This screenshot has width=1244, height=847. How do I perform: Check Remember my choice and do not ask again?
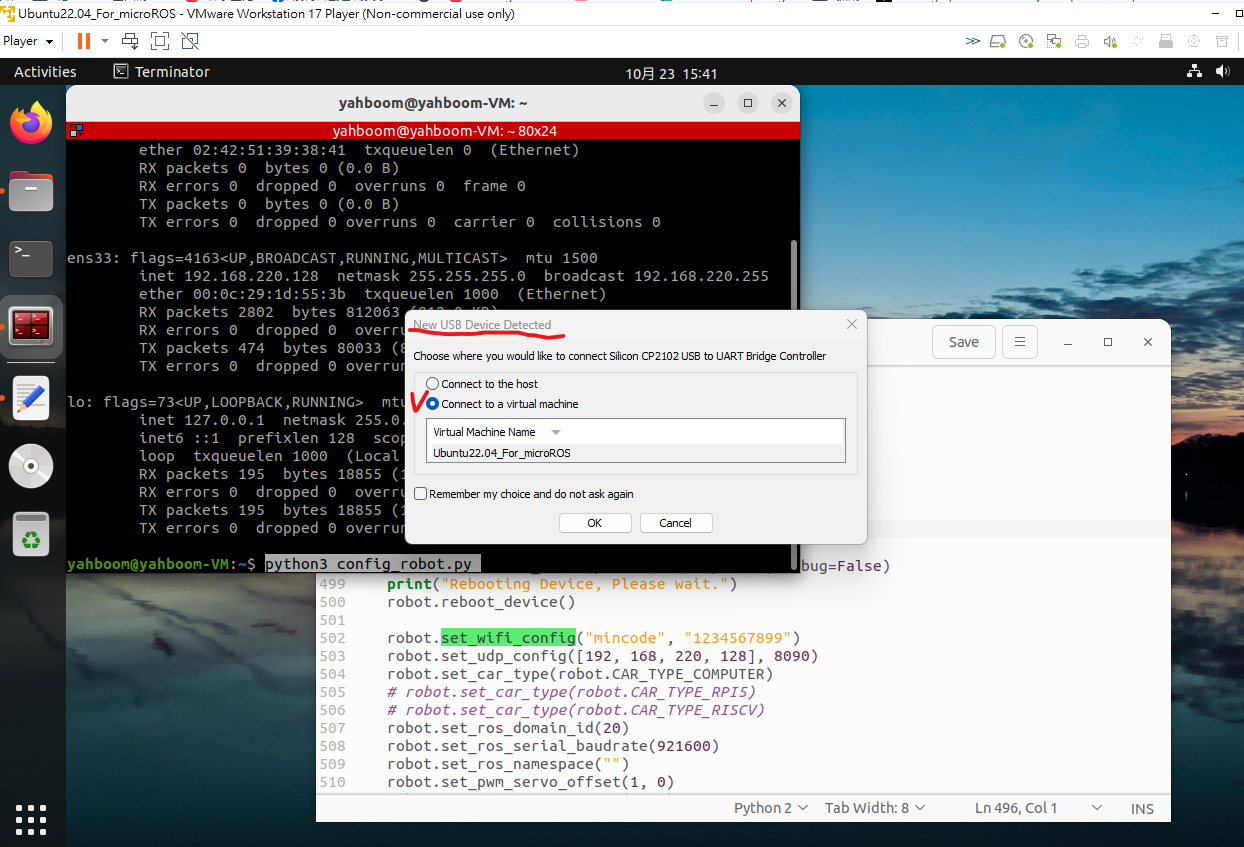click(523, 494)
